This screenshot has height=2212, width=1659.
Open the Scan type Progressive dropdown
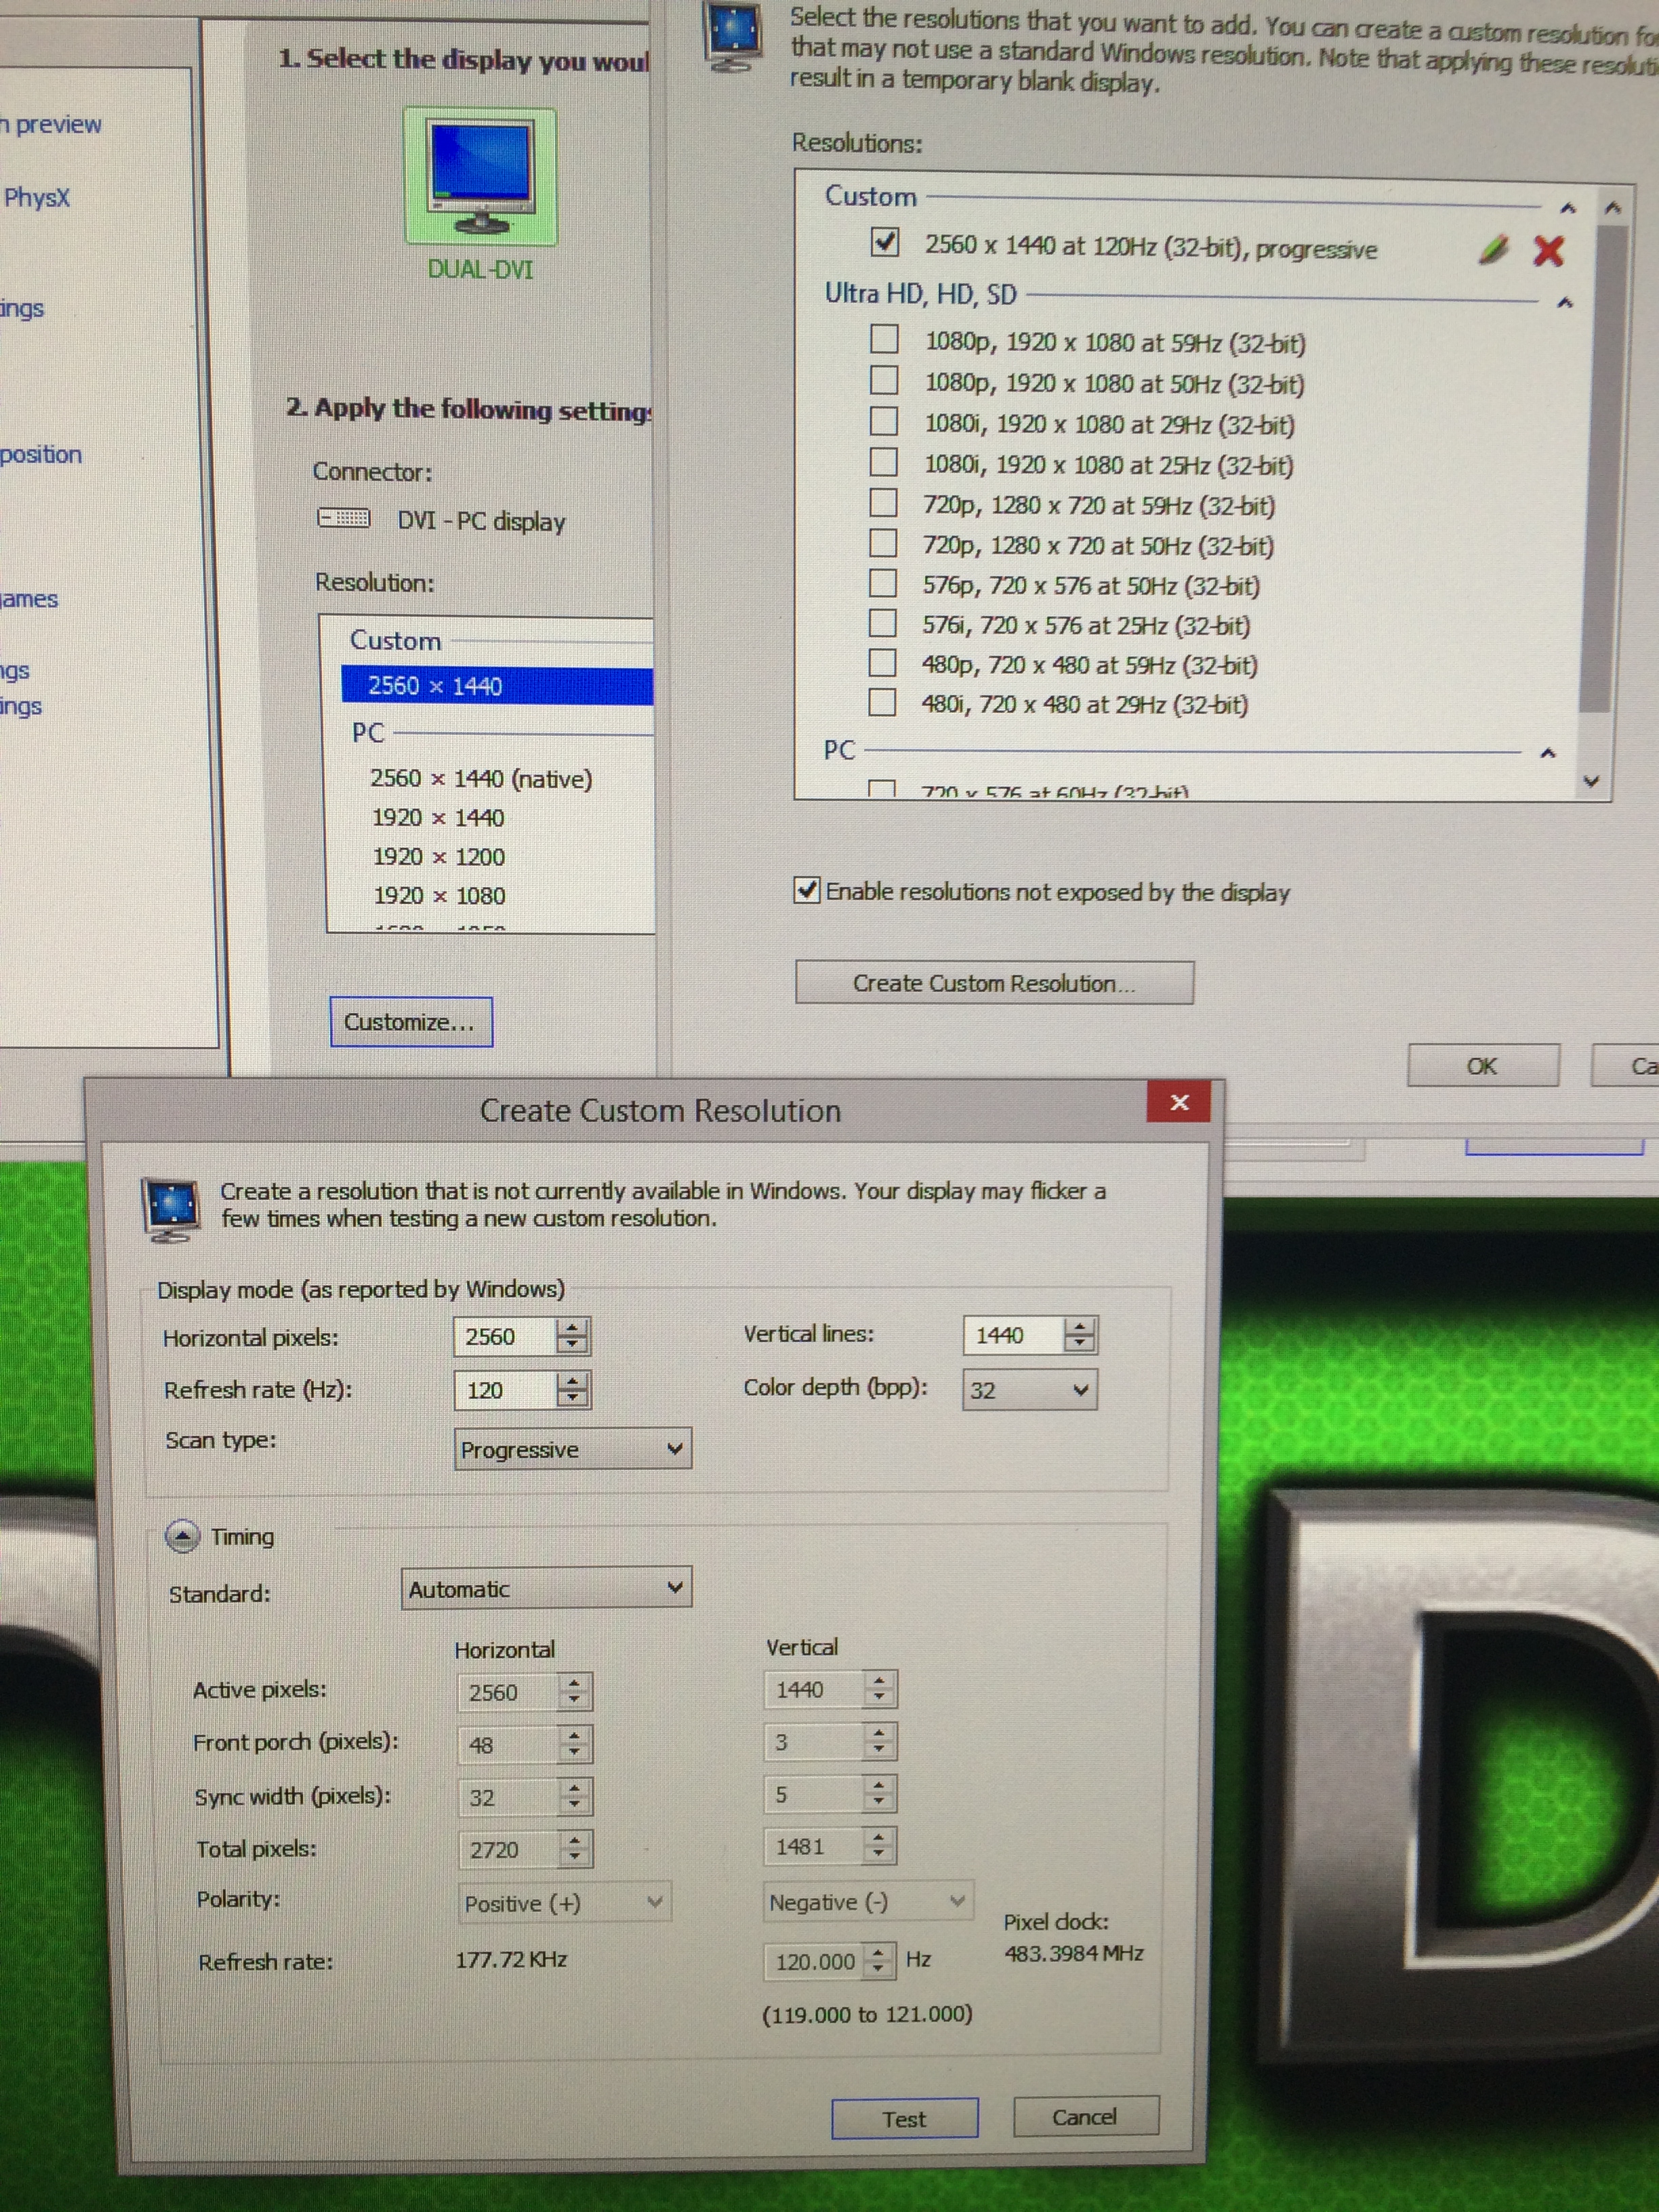[x=572, y=1449]
